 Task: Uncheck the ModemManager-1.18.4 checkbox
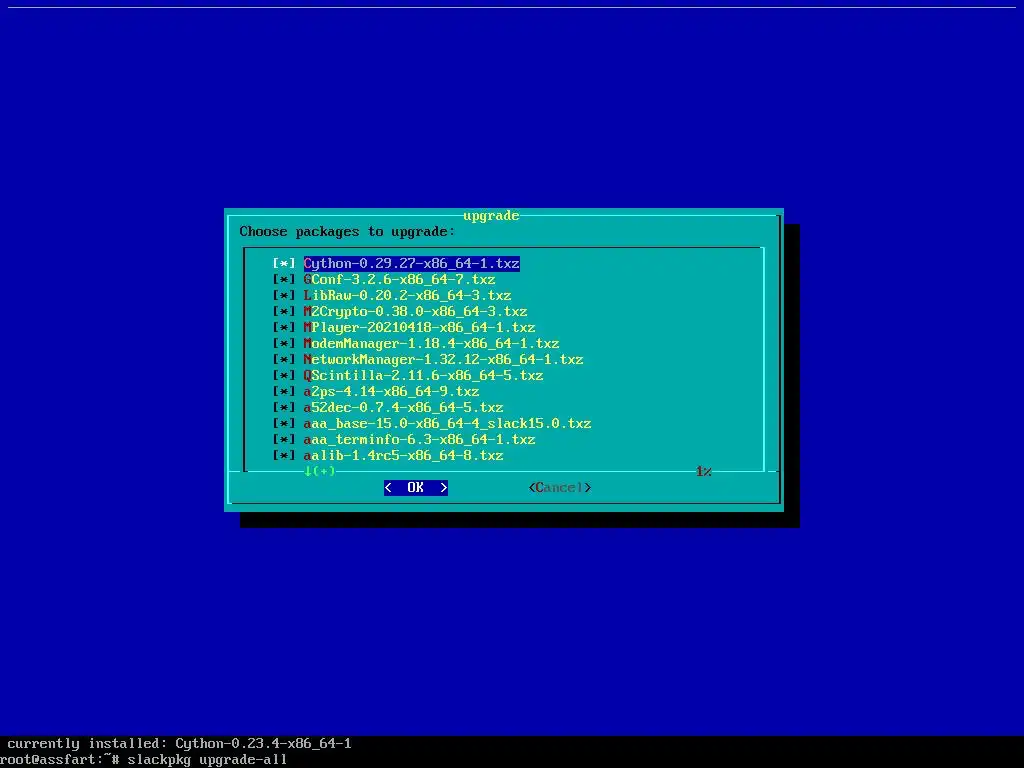pyautogui.click(x=284, y=344)
